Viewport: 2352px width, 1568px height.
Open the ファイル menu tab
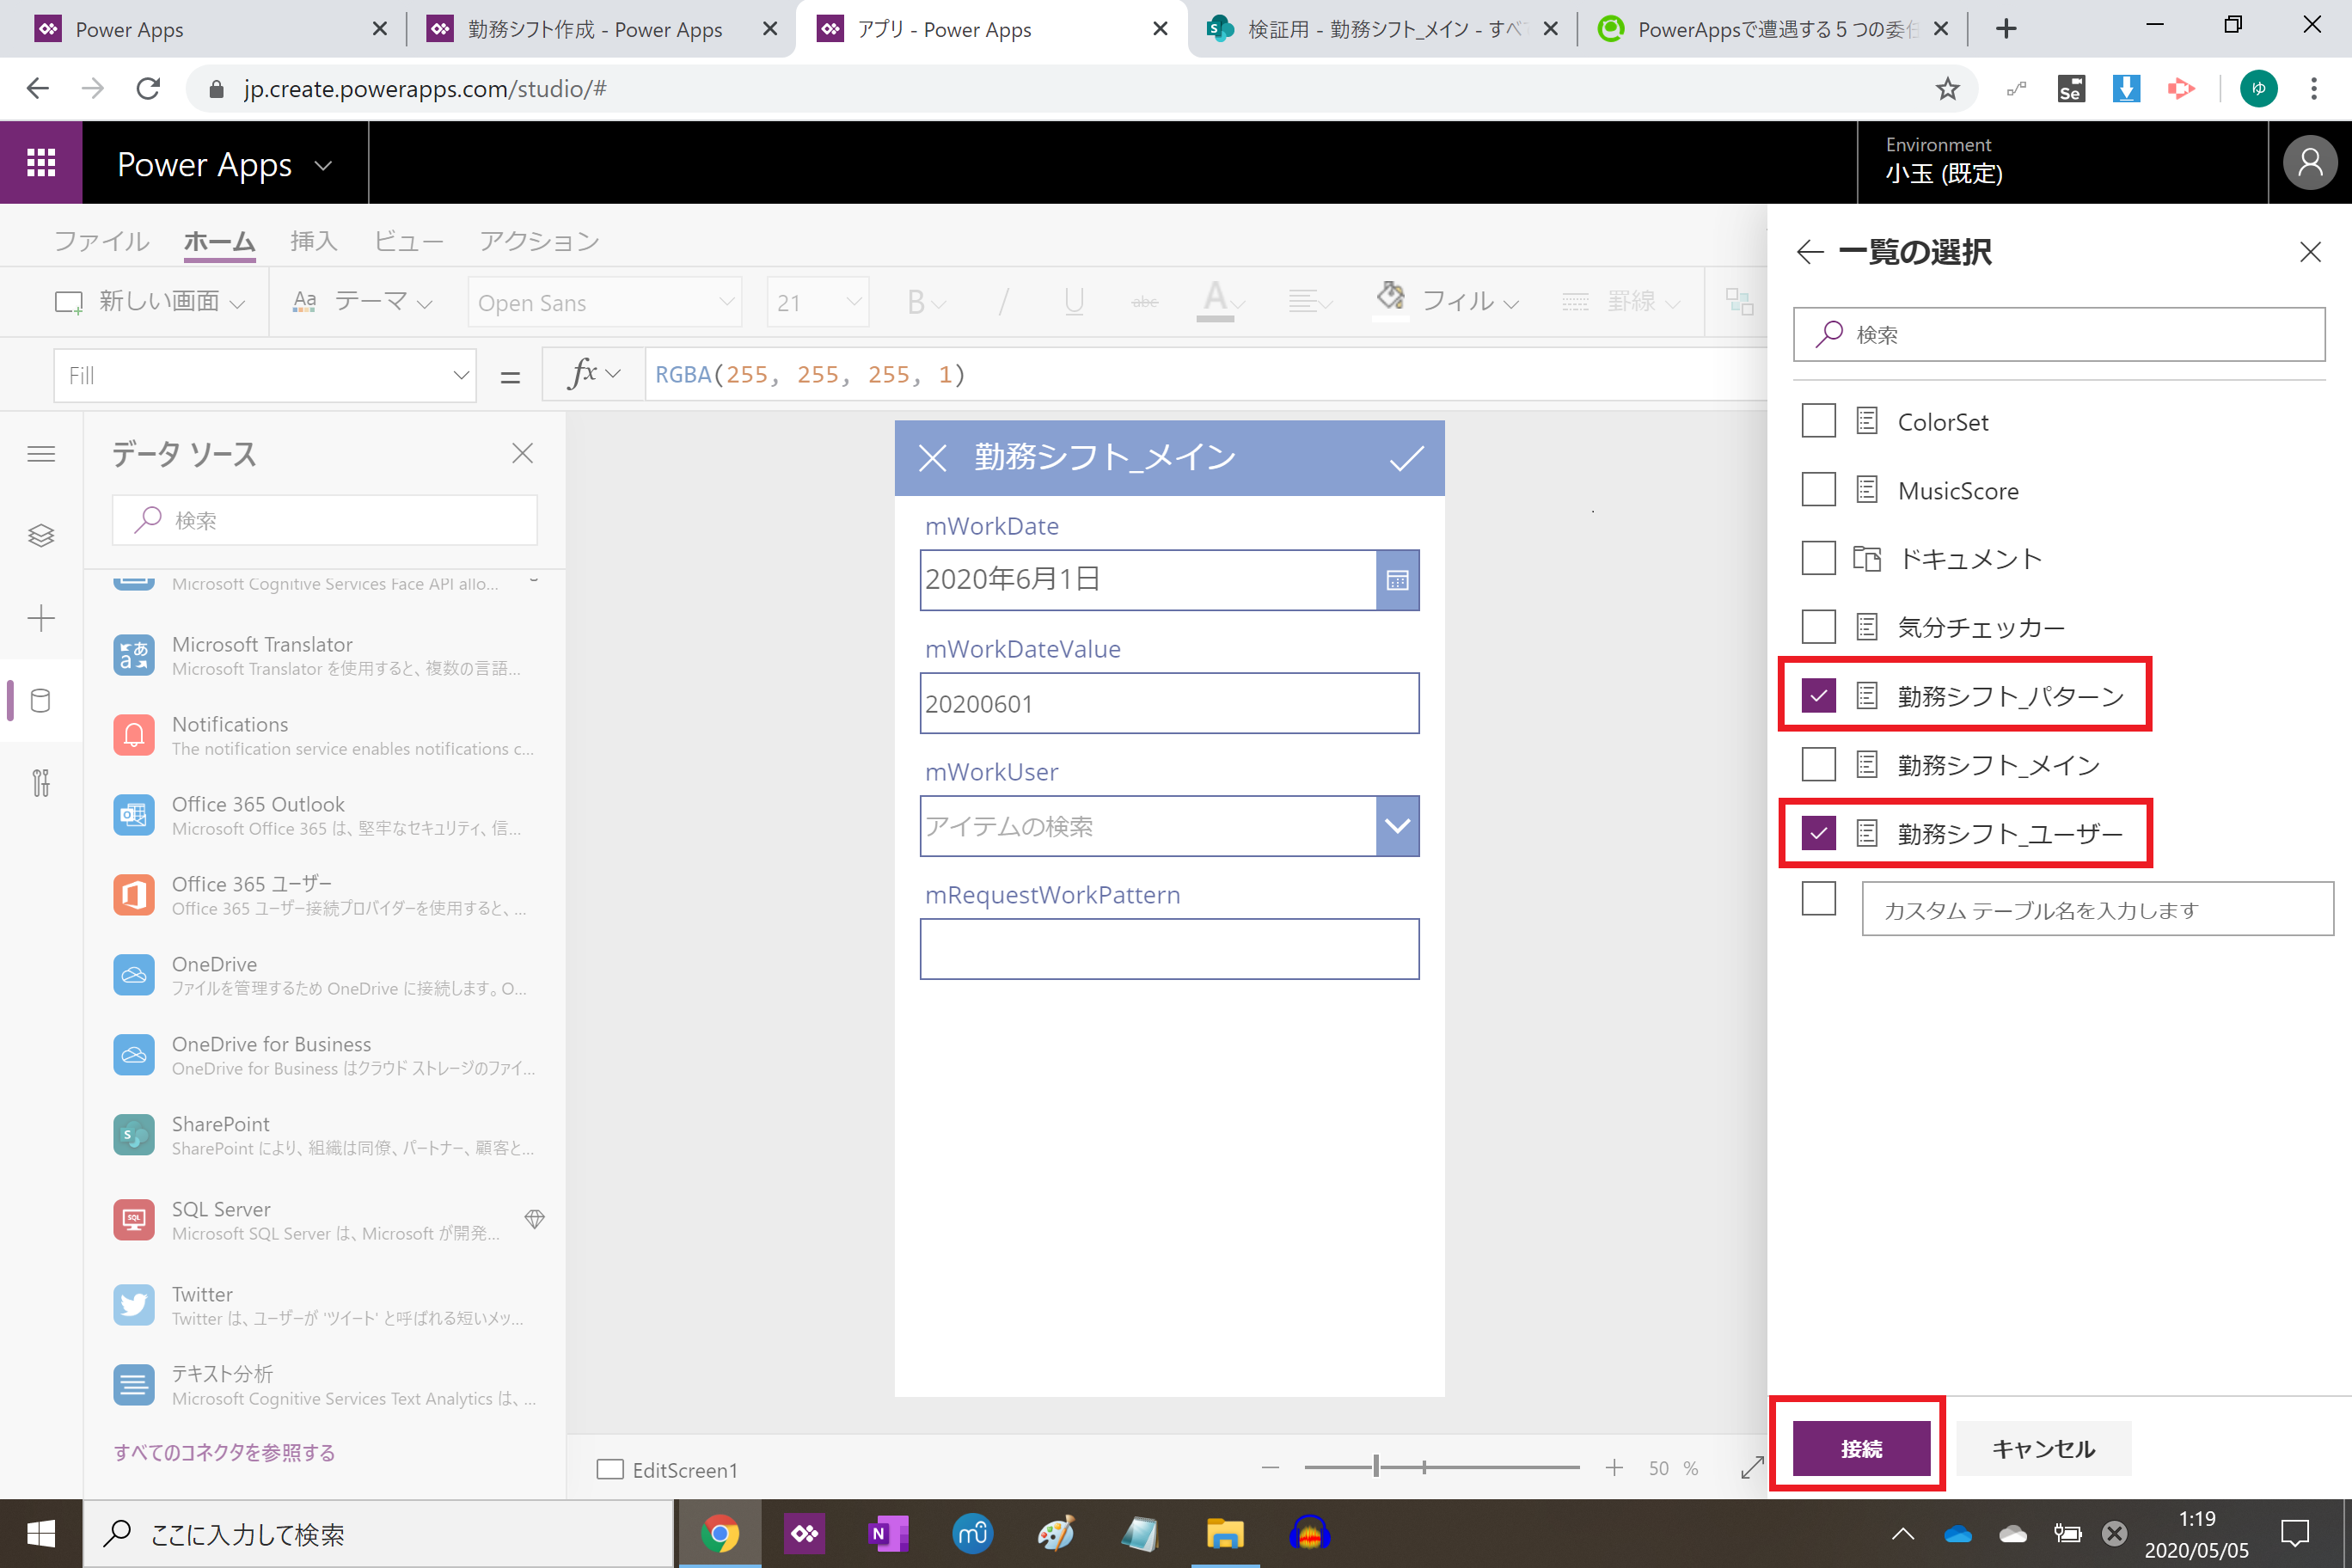click(101, 241)
